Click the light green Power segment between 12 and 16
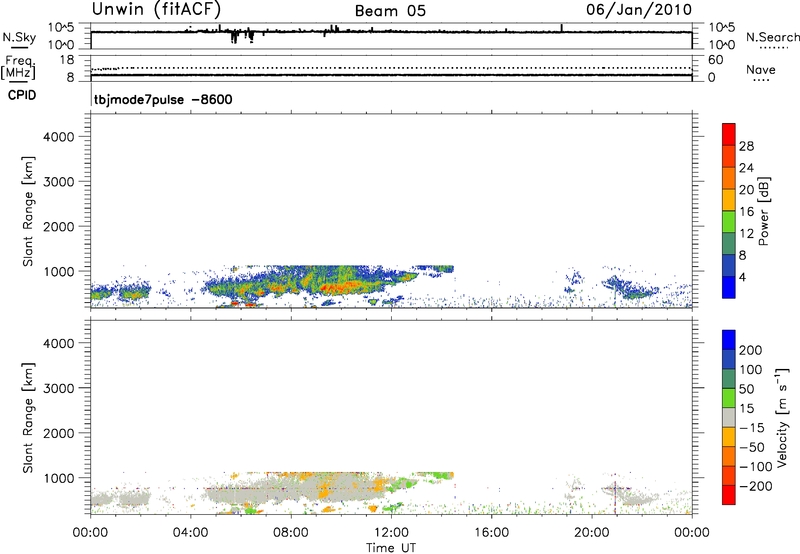 click(x=729, y=221)
